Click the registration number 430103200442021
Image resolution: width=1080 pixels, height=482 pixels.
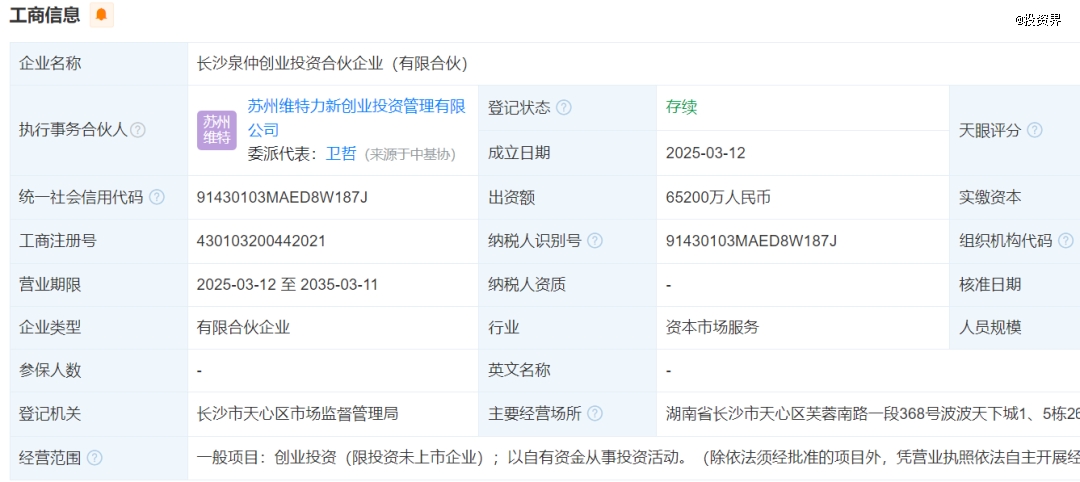pyautogui.click(x=261, y=241)
